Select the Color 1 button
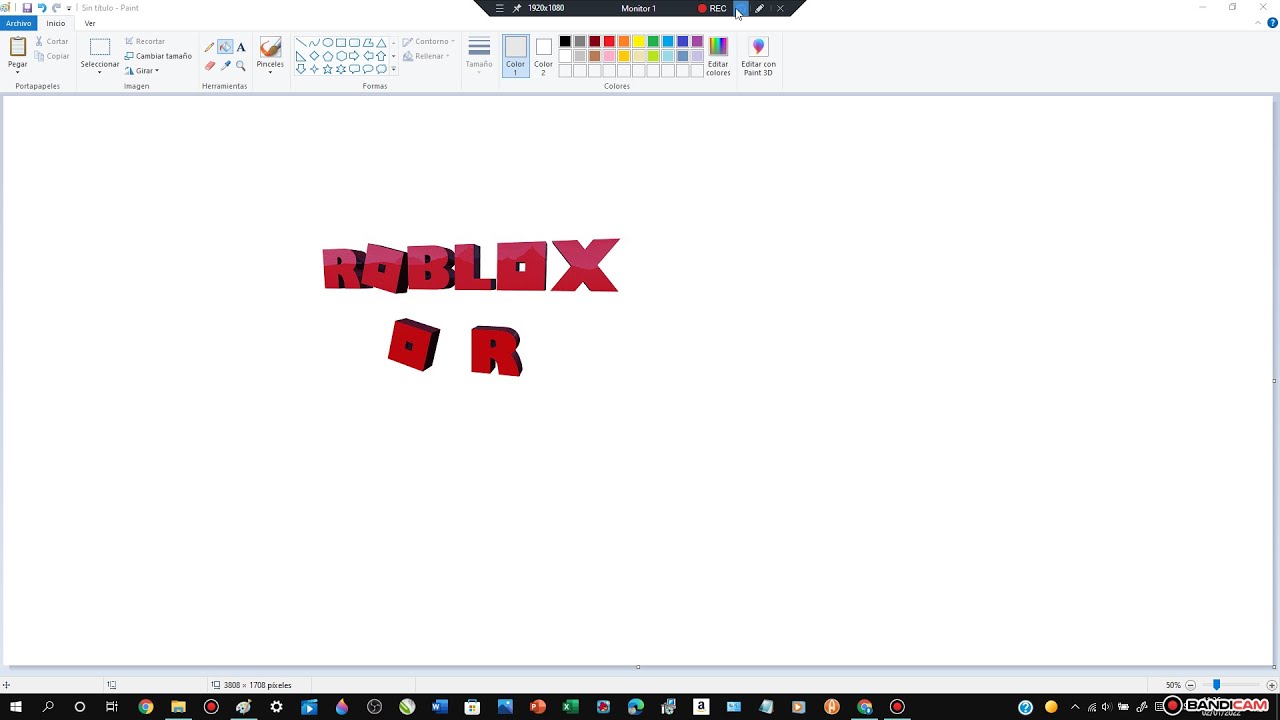The image size is (1280, 720). coord(515,56)
